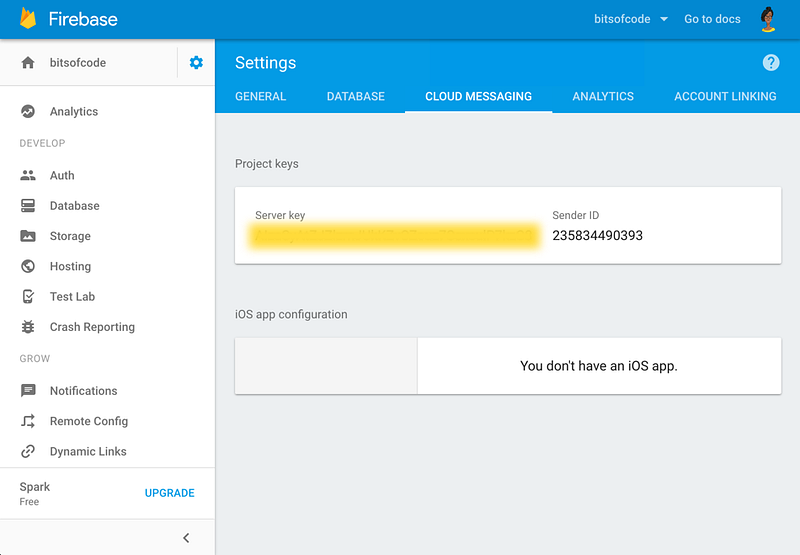Click the DEVELOP section heading
Image resolution: width=800 pixels, height=555 pixels.
42,143
